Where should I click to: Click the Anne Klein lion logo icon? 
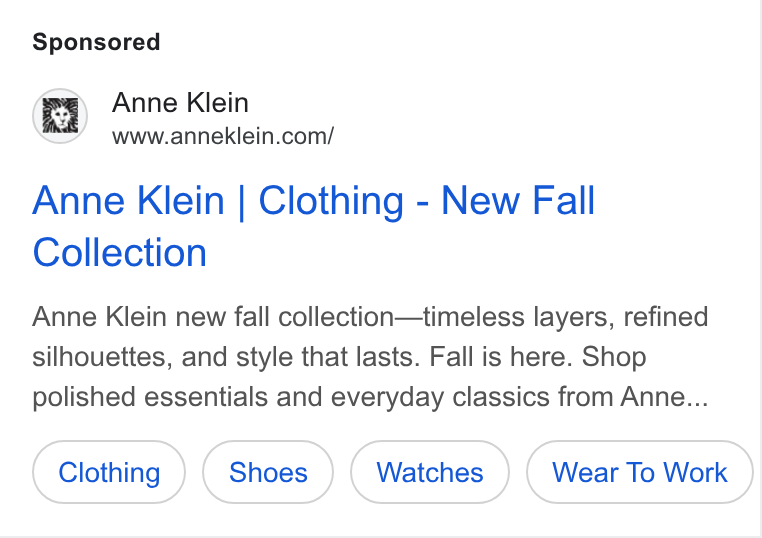coord(60,116)
